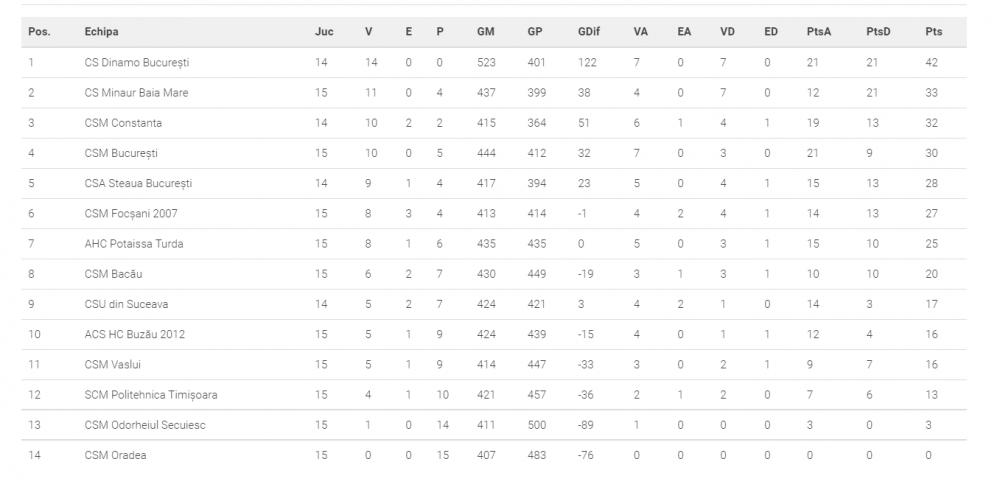Sort by the GDif column header
The height and width of the screenshot is (487, 1000).
(x=589, y=32)
